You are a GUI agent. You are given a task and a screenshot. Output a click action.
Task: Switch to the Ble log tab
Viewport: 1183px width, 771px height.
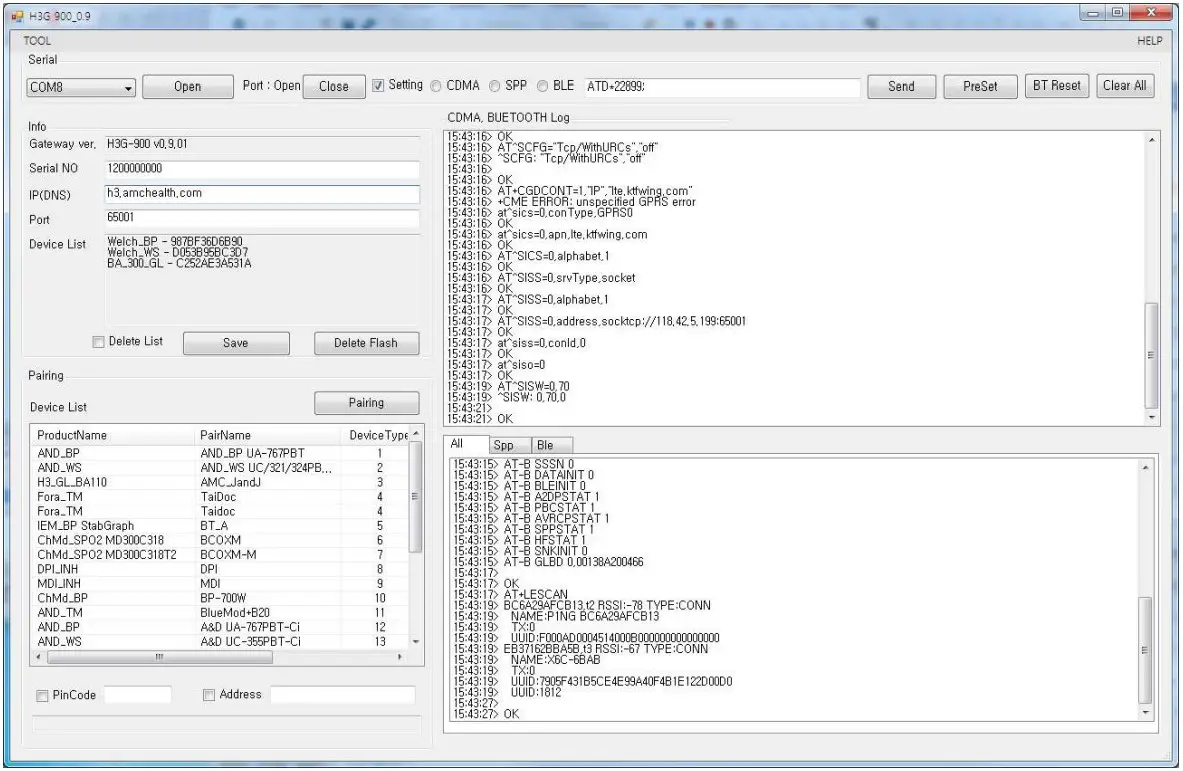point(552,445)
